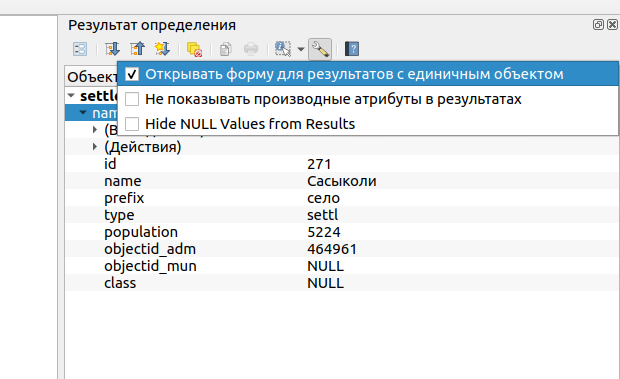
Task: Toggle the tree view mode icon
Action: point(80,49)
